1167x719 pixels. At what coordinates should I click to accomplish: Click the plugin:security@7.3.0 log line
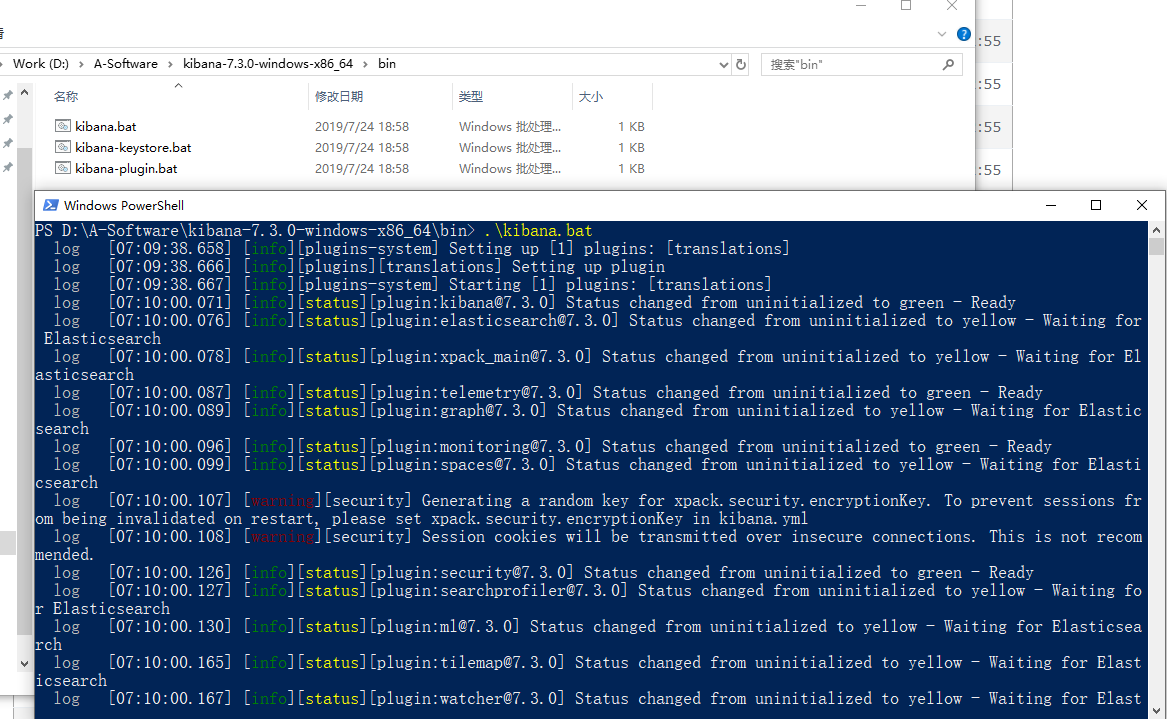point(543,572)
